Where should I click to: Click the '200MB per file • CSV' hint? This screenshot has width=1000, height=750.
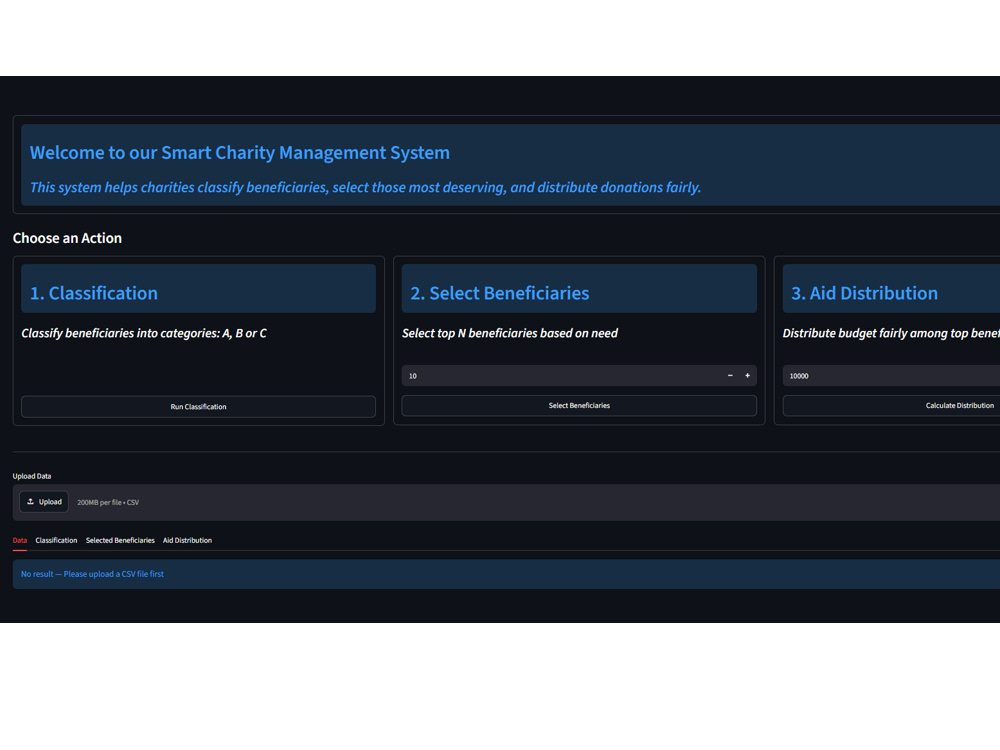108,503
